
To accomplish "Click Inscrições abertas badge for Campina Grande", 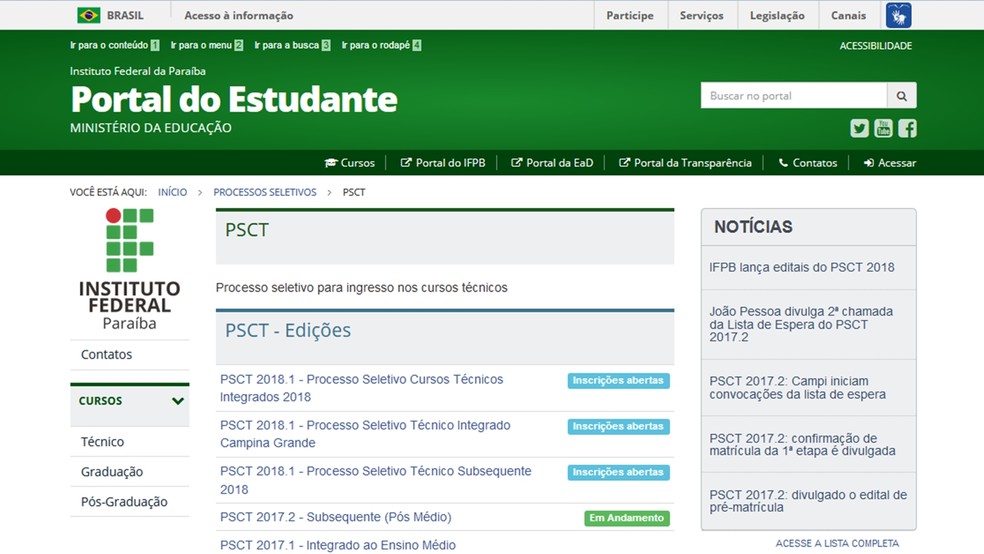I will 618,427.
